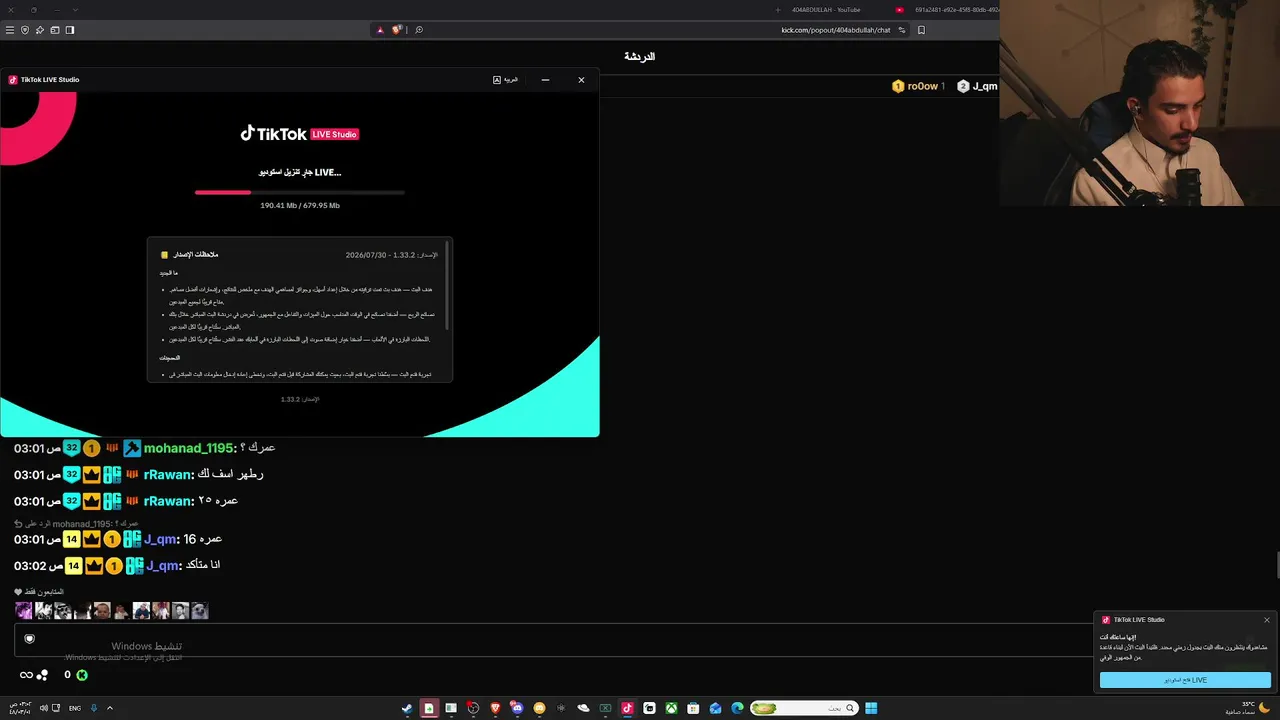Click the username mohanad_1195 in chat
1280x720 pixels.
coord(188,448)
